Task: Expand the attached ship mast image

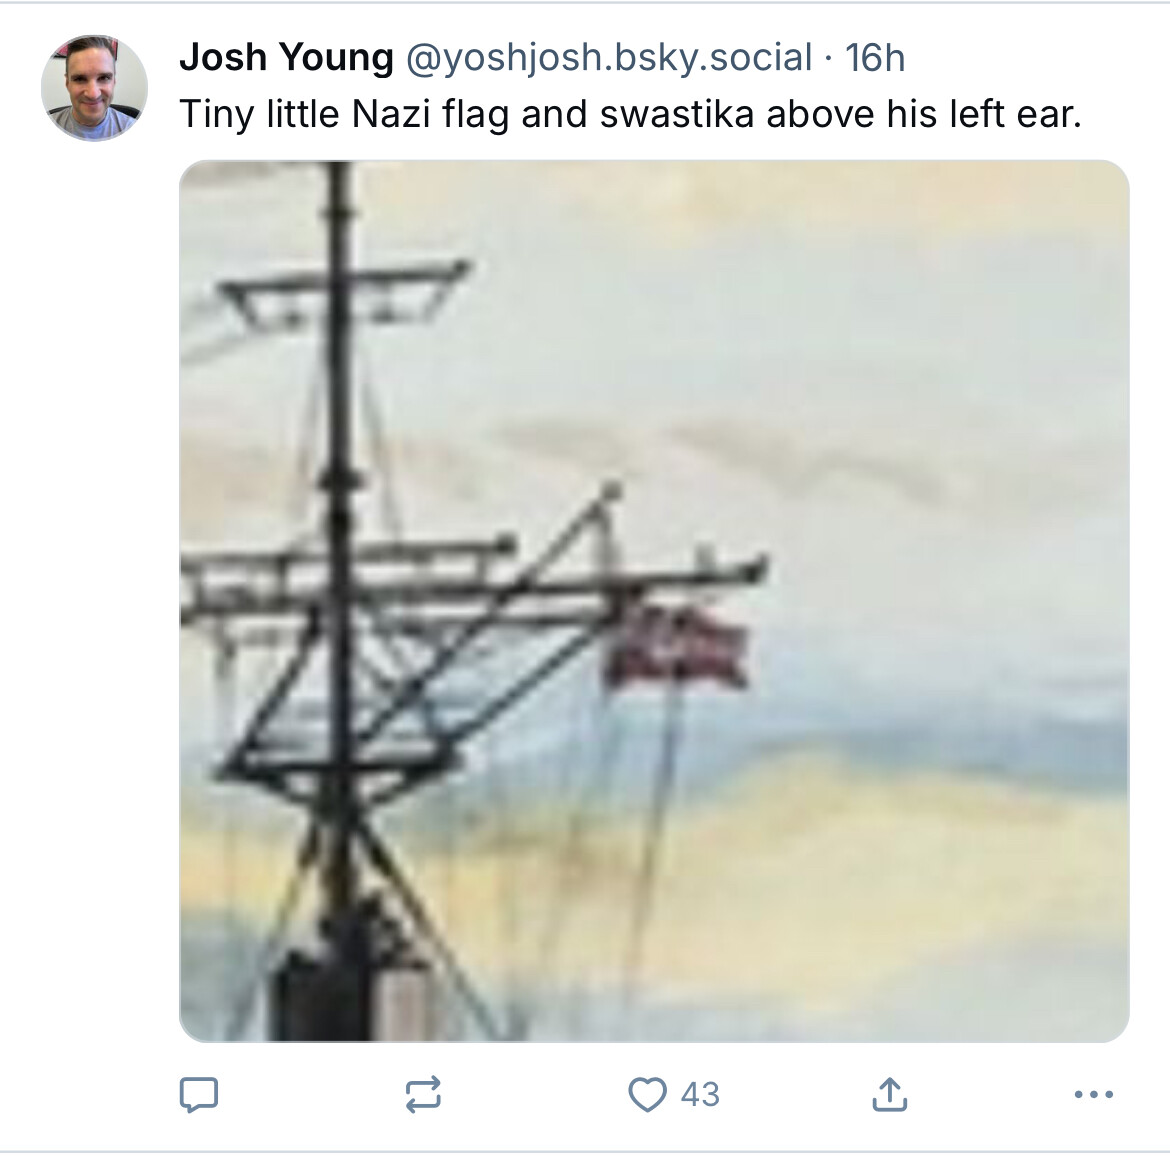Action: tap(654, 601)
